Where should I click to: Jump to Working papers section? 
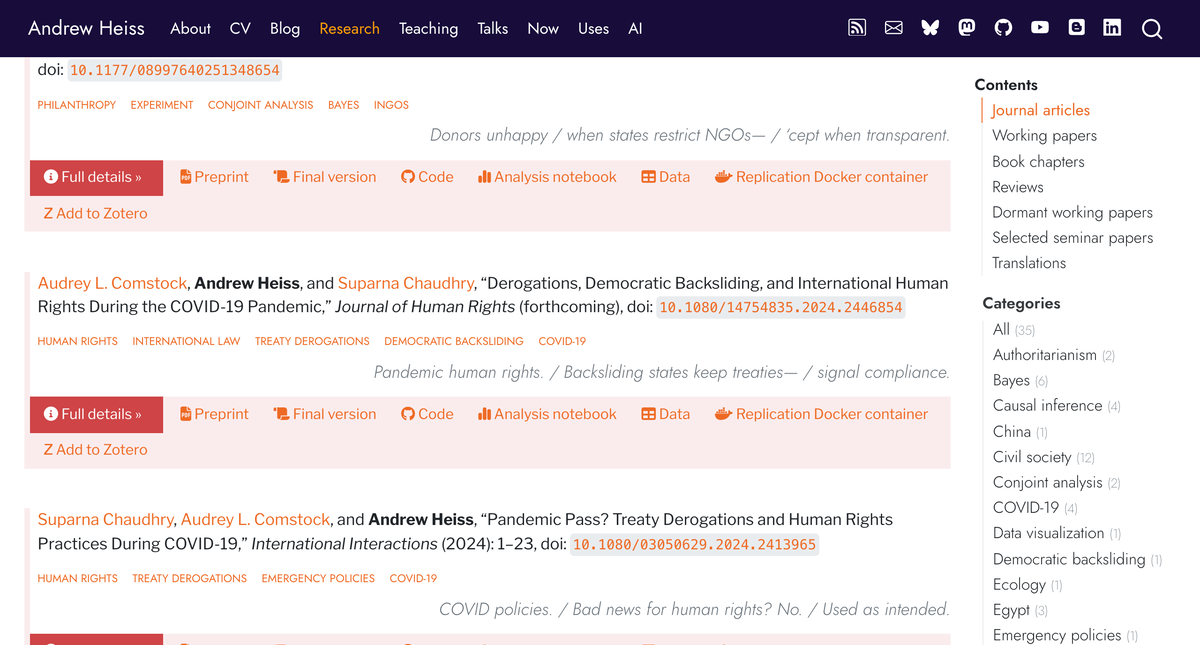[x=1044, y=135]
